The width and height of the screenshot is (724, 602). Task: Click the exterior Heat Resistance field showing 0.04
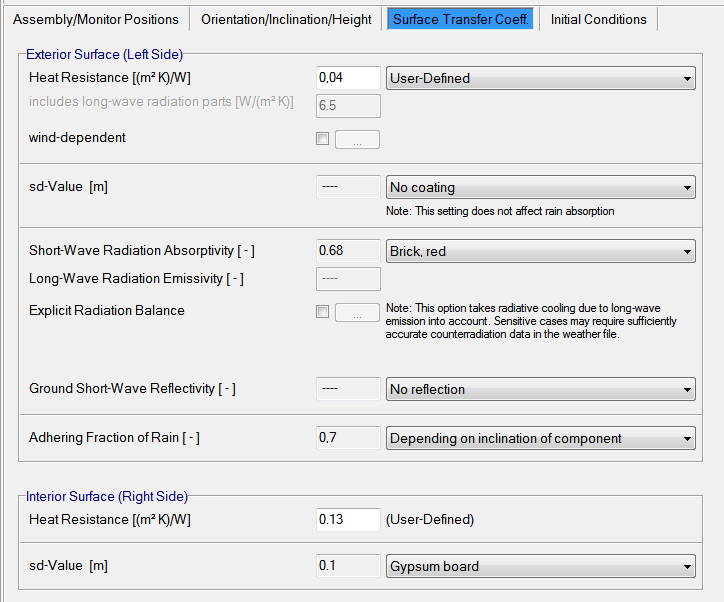(x=348, y=78)
